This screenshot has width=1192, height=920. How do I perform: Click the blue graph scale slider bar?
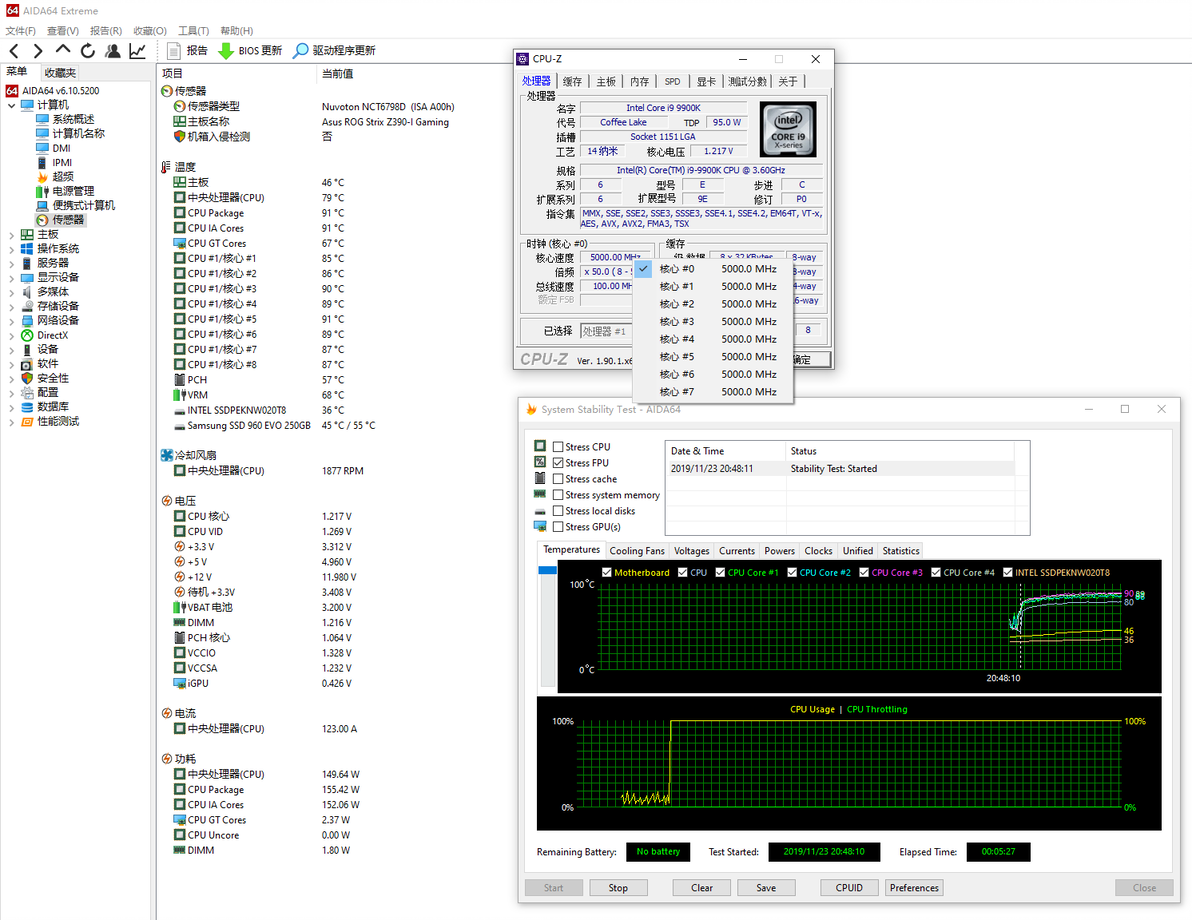click(547, 569)
